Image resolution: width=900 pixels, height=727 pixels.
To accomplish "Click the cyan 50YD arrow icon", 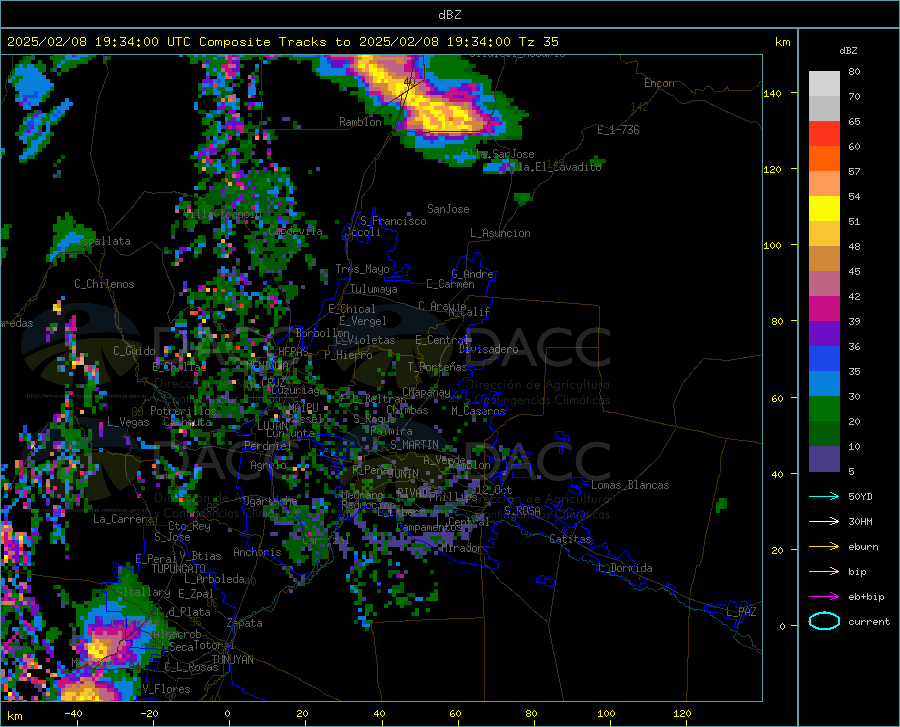I will coord(824,496).
